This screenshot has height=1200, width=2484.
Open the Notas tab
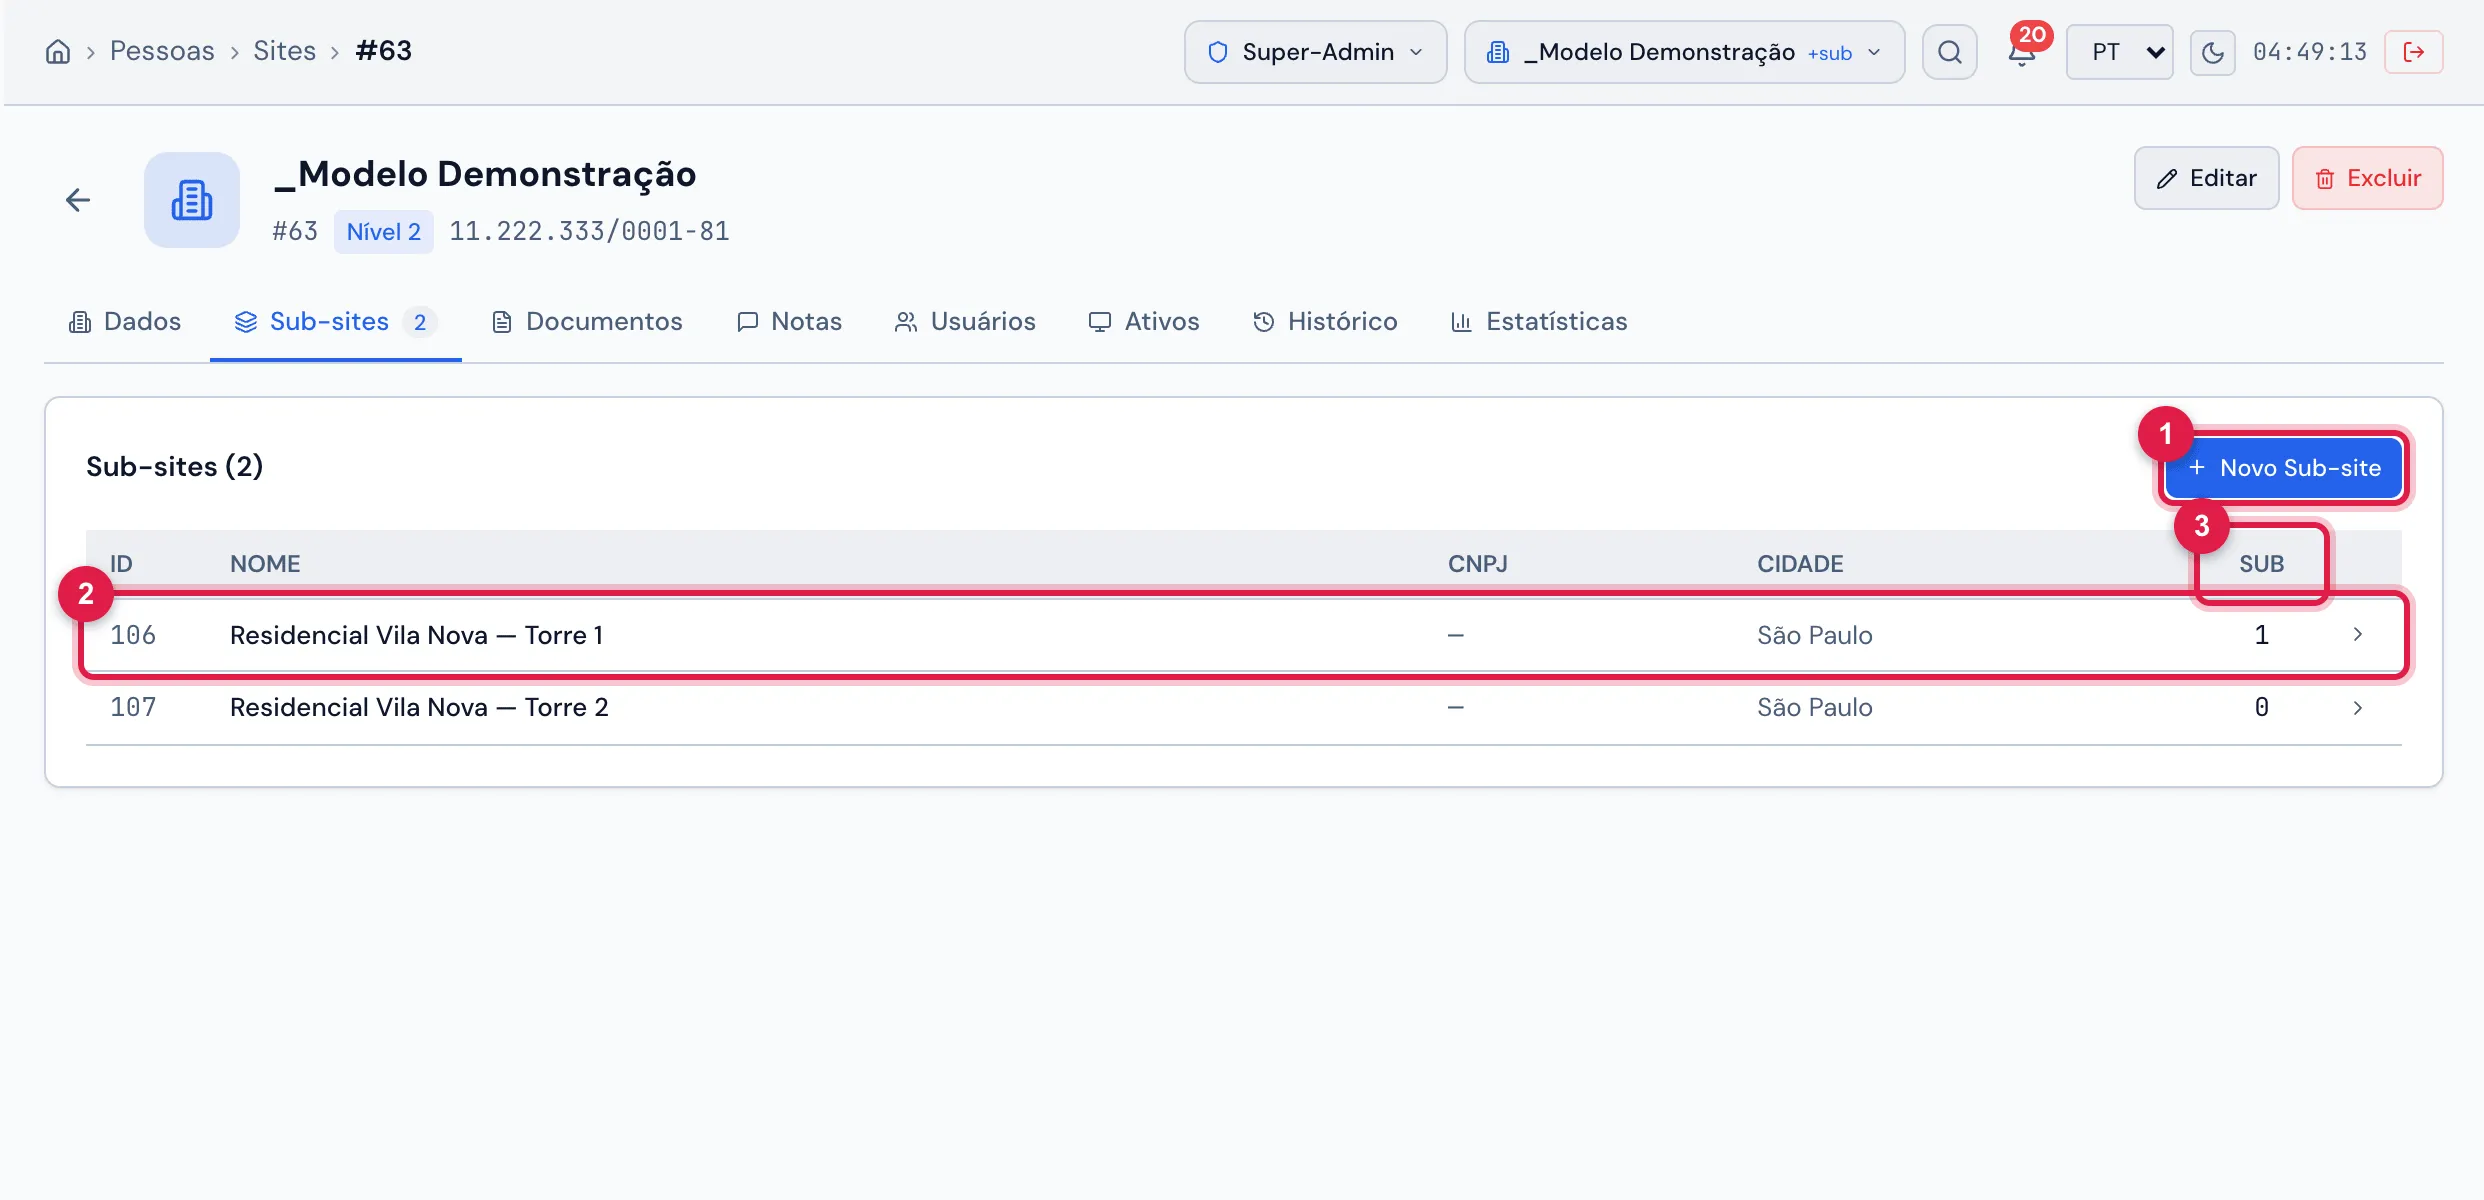tap(789, 322)
